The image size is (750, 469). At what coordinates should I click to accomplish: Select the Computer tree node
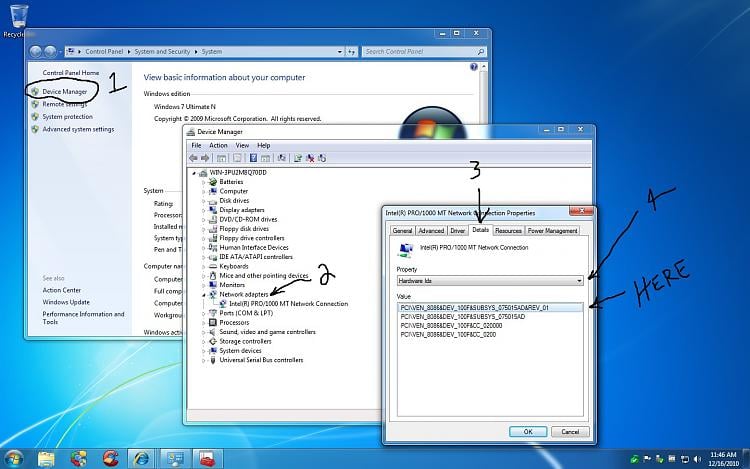(x=233, y=191)
